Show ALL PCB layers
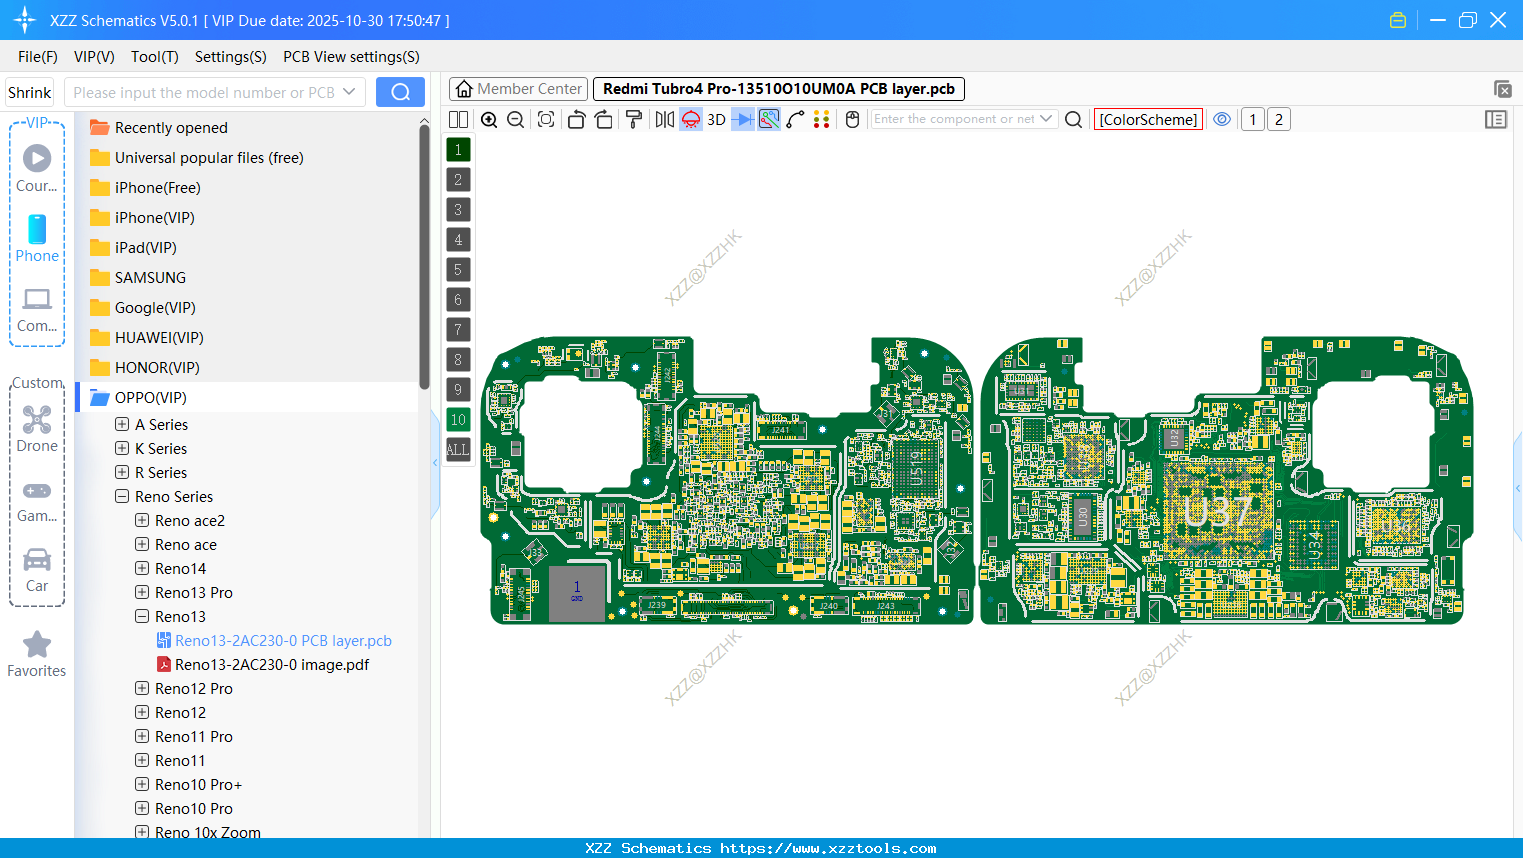 tap(458, 449)
